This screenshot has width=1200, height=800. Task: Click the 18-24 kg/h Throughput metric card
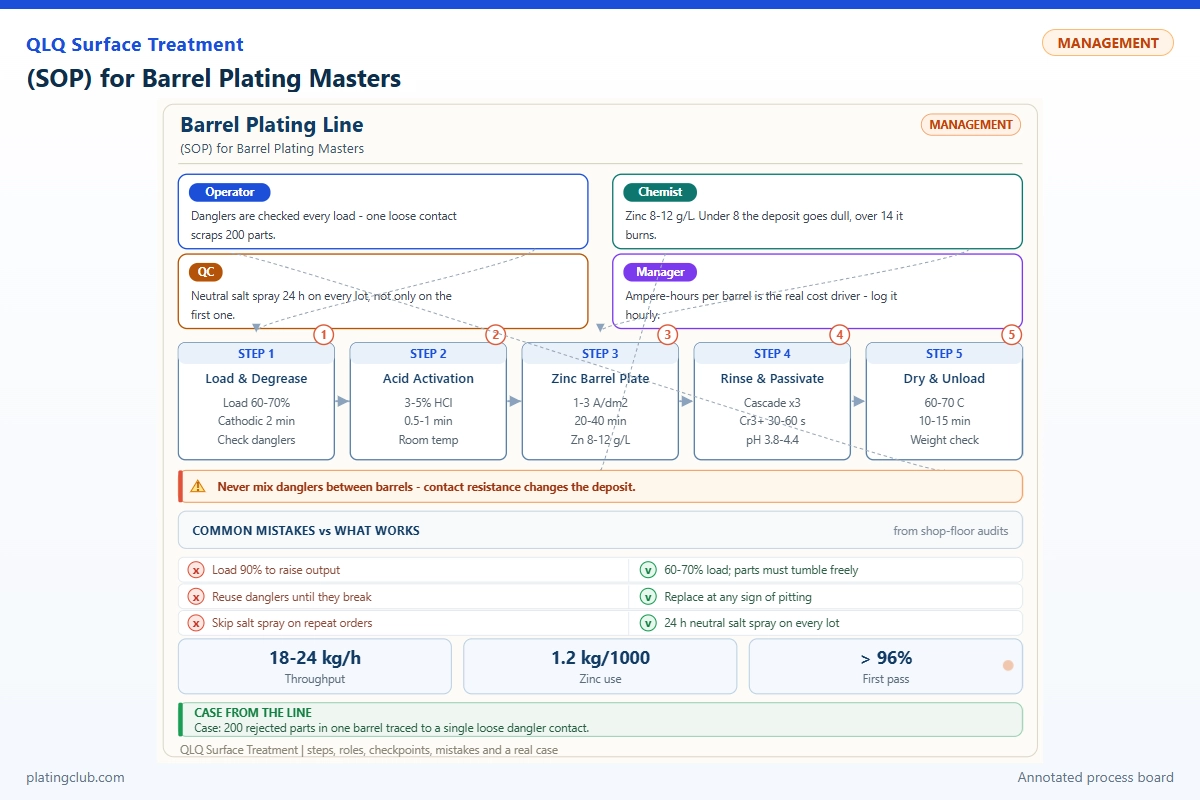point(315,666)
